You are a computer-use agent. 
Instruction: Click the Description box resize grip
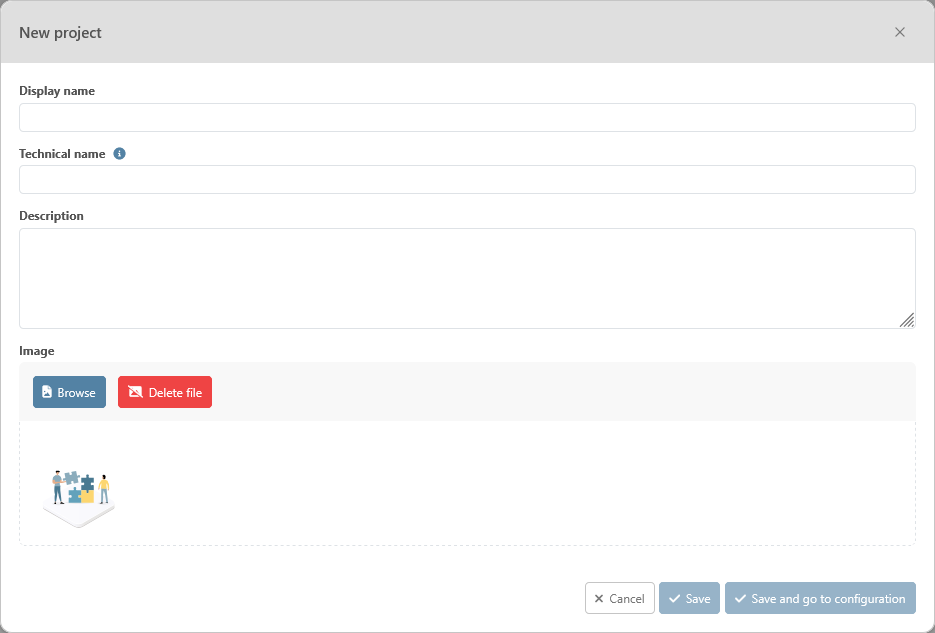tap(907, 320)
